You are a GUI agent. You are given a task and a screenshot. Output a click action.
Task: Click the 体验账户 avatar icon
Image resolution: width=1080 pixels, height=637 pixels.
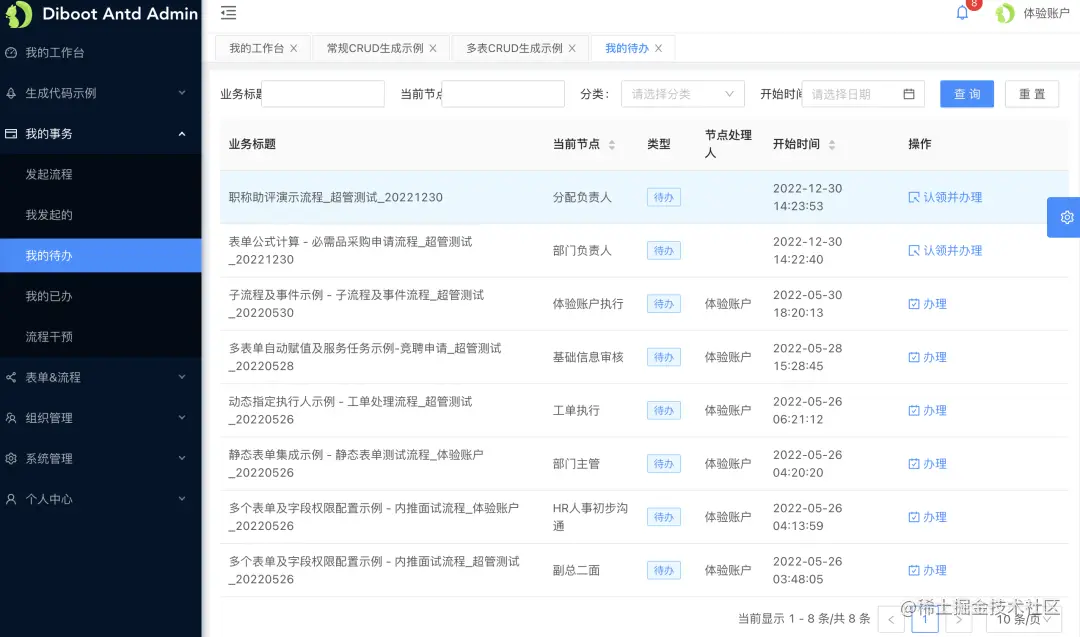pos(1004,14)
